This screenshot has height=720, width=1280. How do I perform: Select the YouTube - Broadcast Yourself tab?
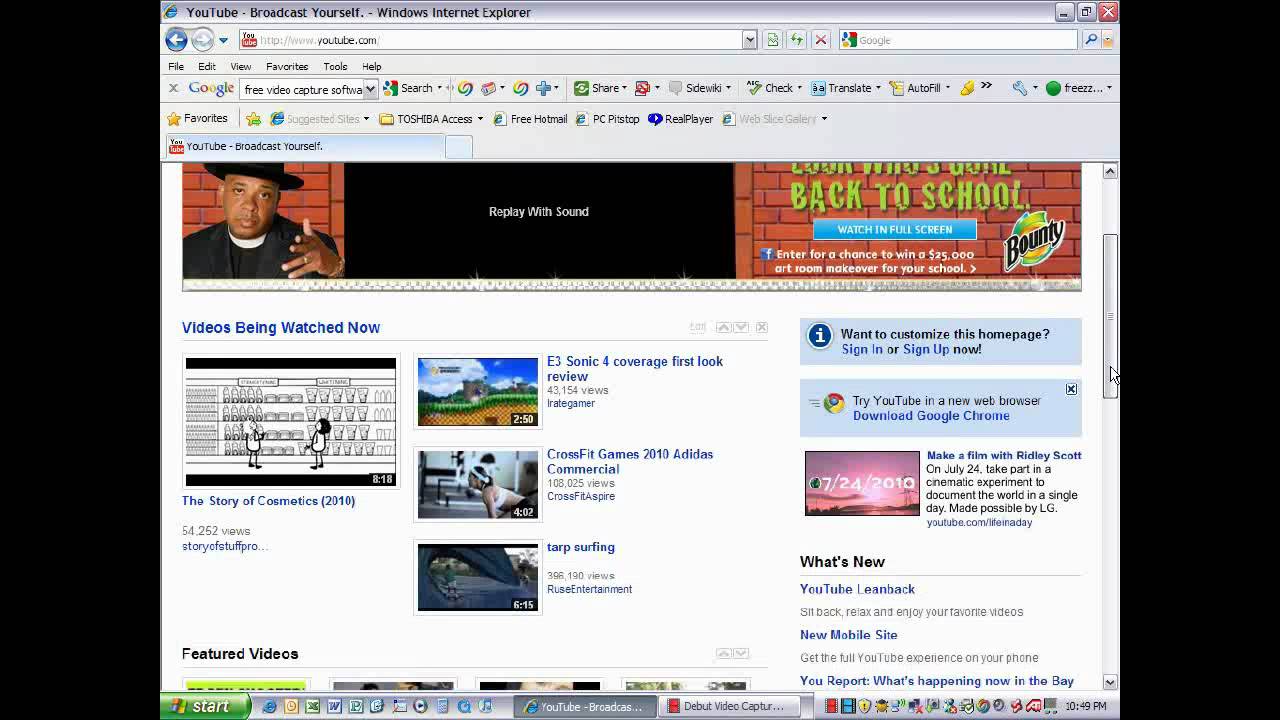point(305,146)
